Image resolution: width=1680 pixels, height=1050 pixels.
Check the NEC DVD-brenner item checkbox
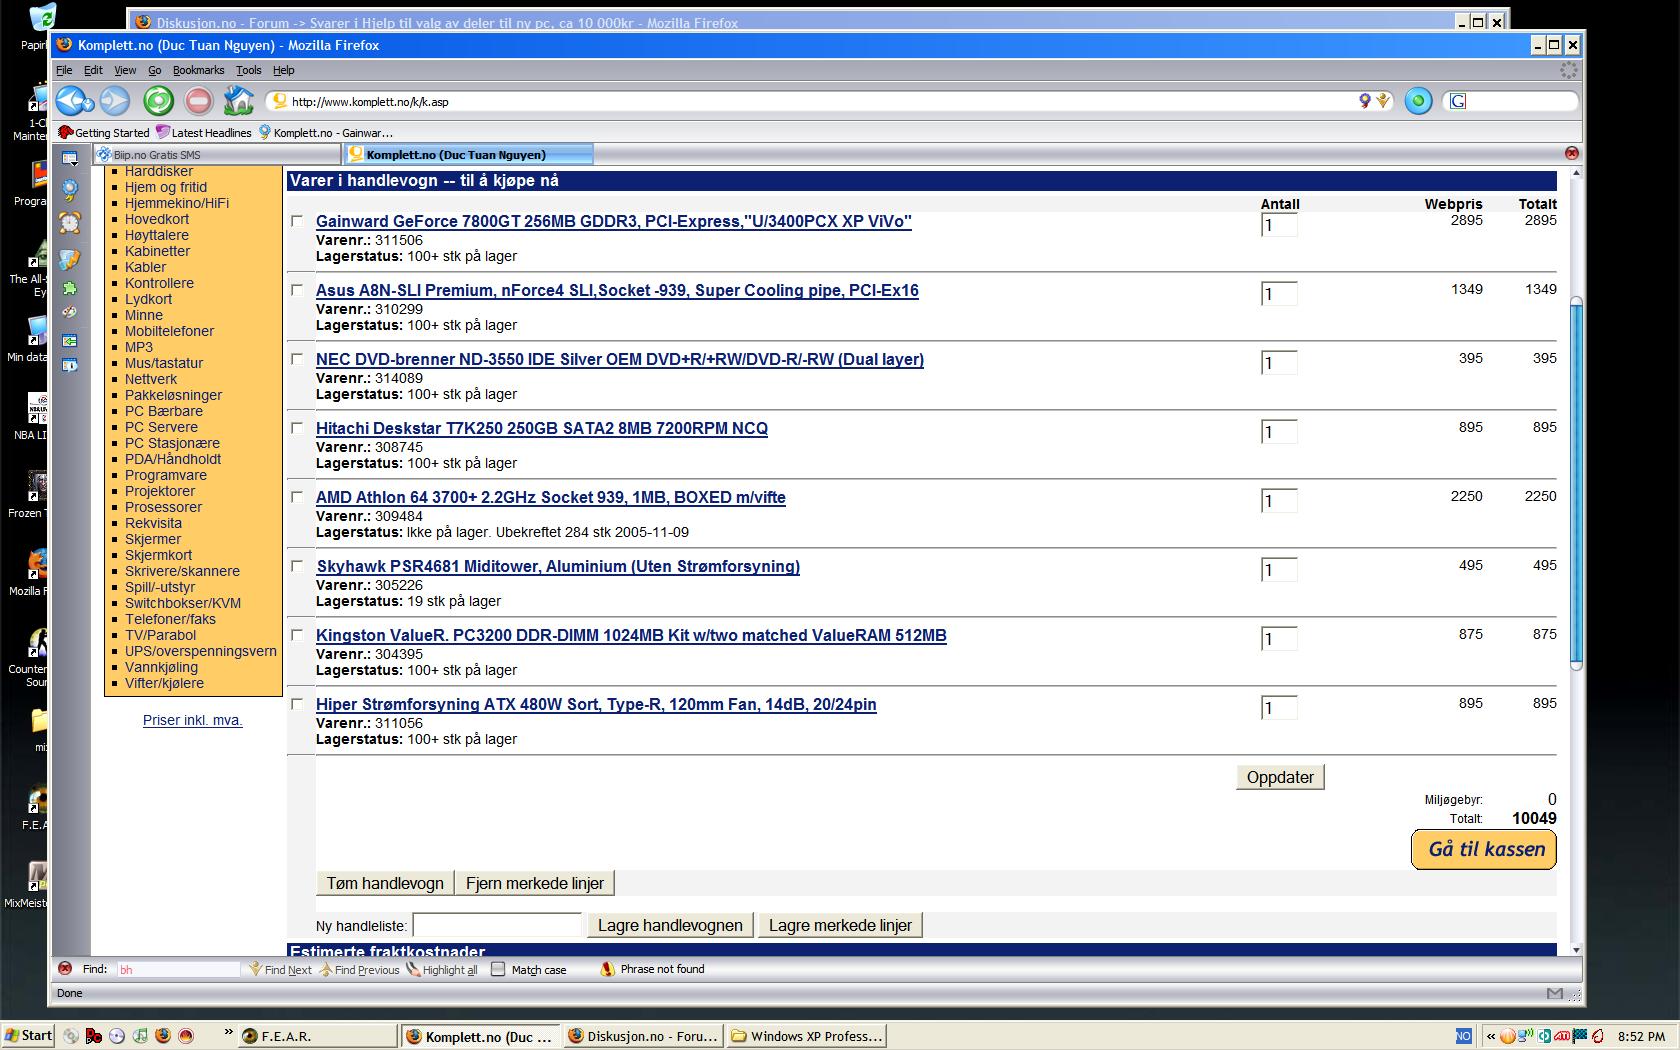(x=297, y=359)
